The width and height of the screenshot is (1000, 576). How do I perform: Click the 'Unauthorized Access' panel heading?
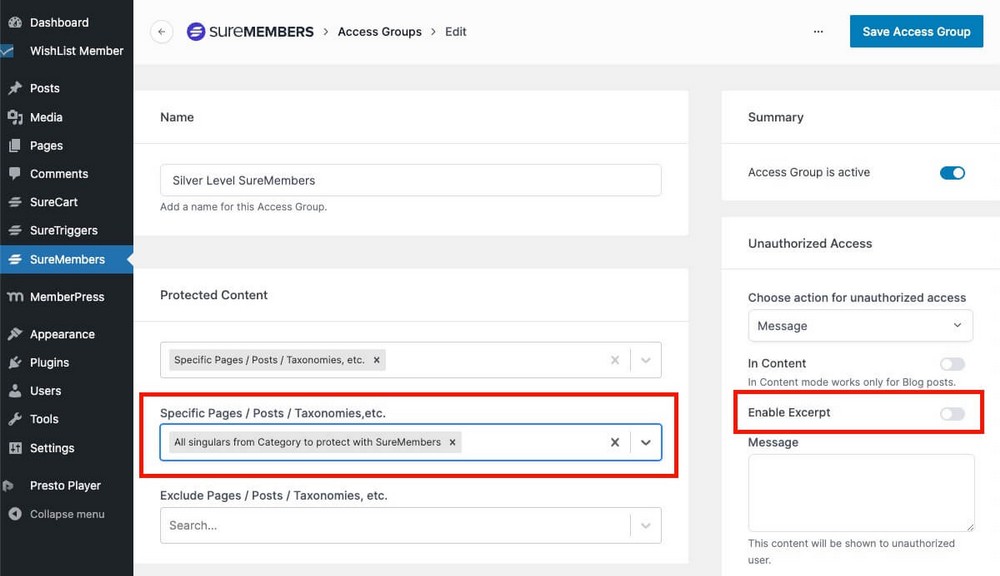(x=810, y=244)
